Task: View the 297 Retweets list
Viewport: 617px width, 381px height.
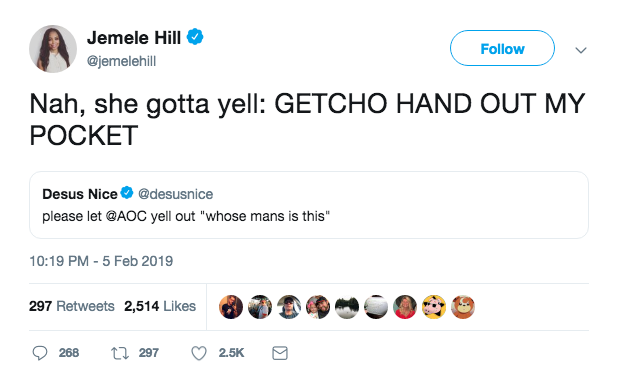Action: click(72, 306)
